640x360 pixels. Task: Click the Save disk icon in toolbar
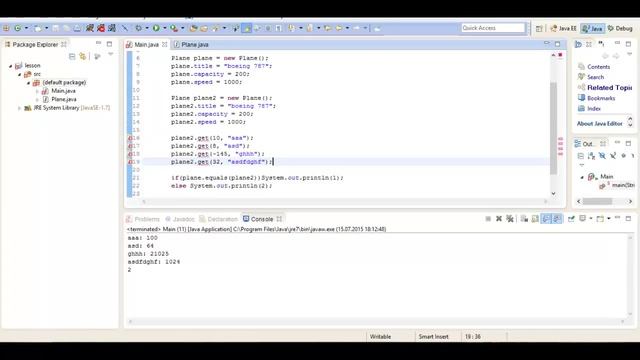coord(56,28)
